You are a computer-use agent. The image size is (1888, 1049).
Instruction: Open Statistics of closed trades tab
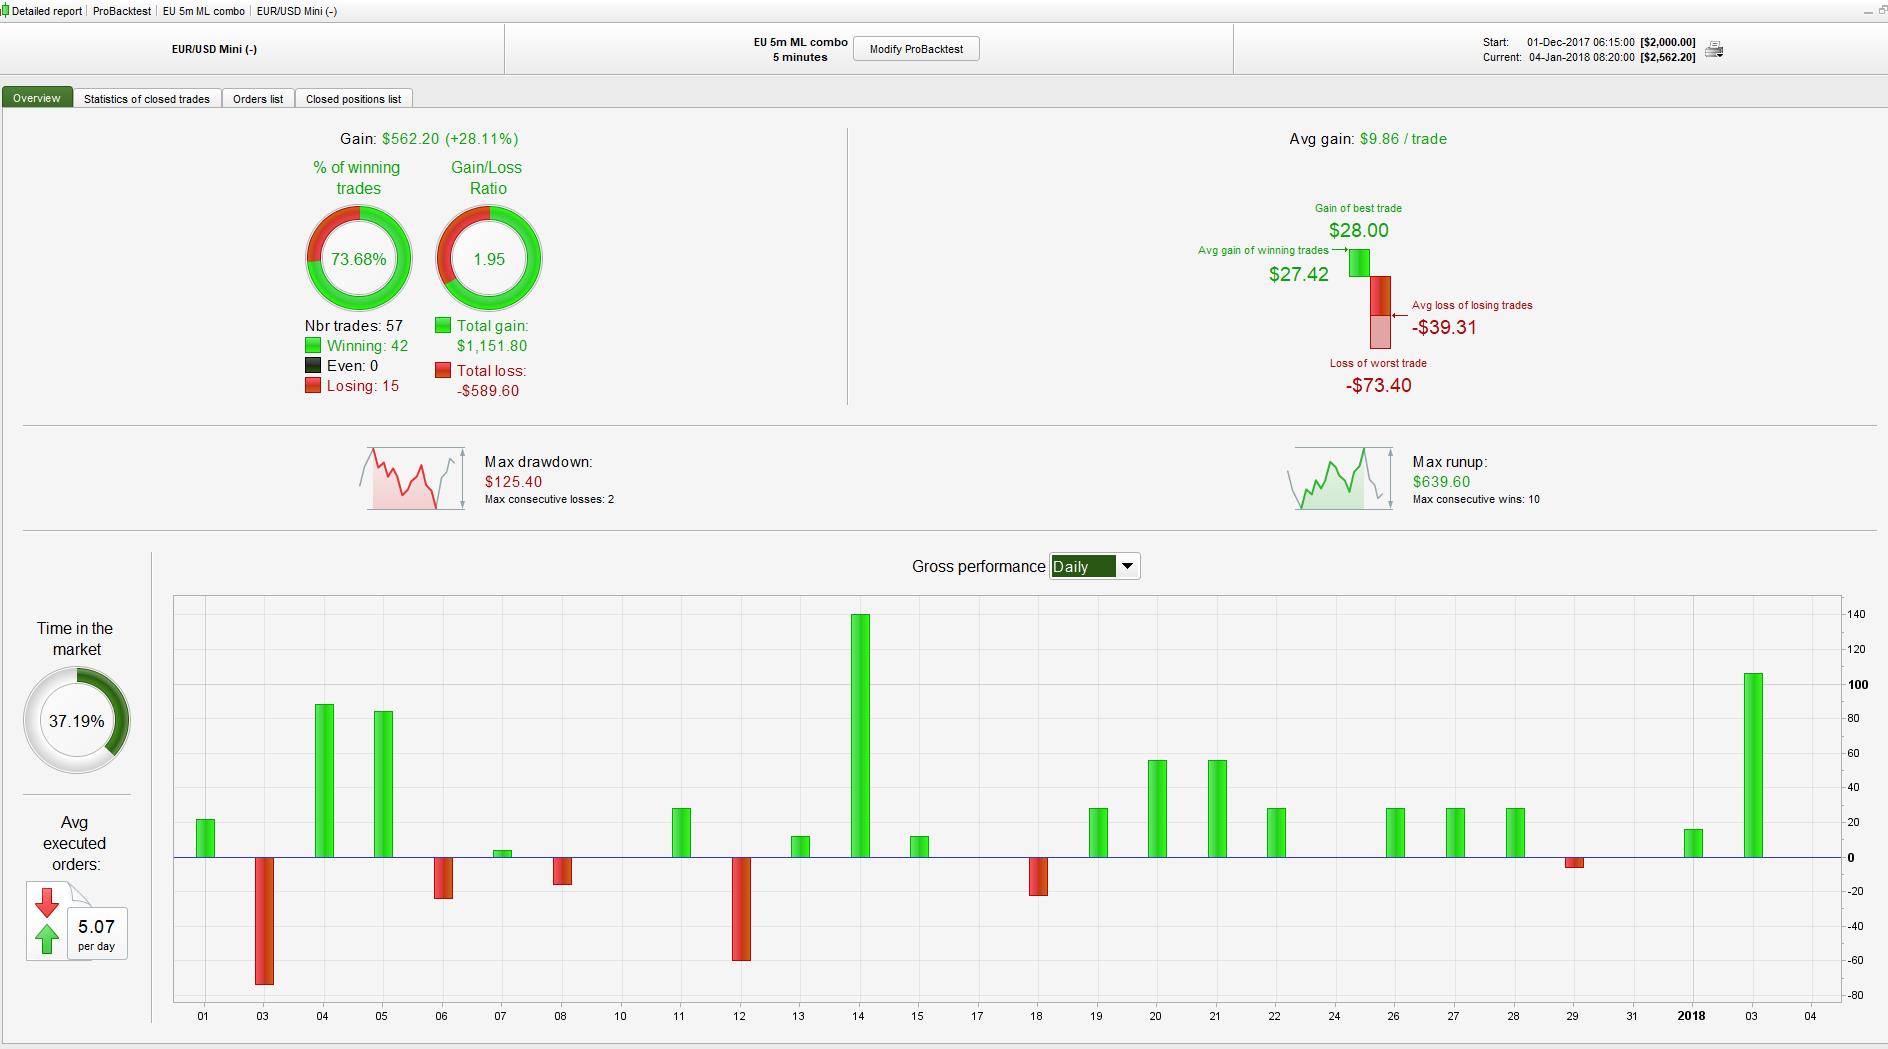[147, 99]
